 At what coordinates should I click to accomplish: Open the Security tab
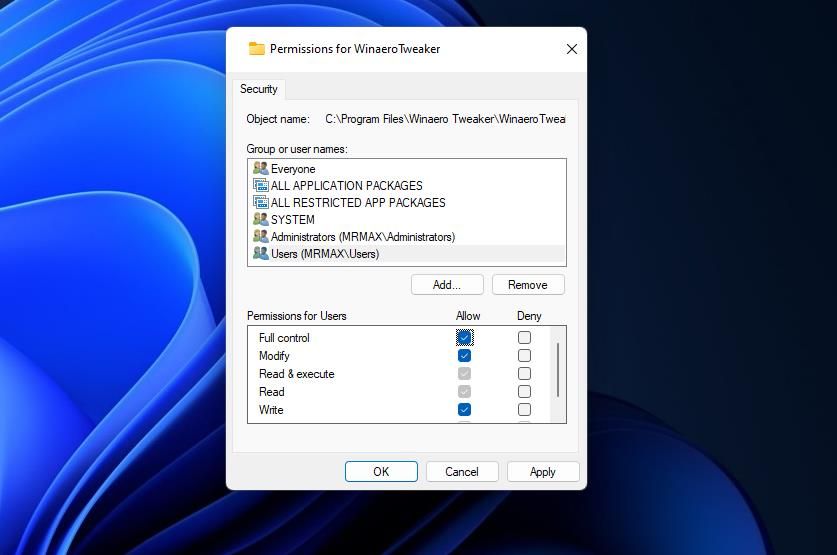[258, 89]
